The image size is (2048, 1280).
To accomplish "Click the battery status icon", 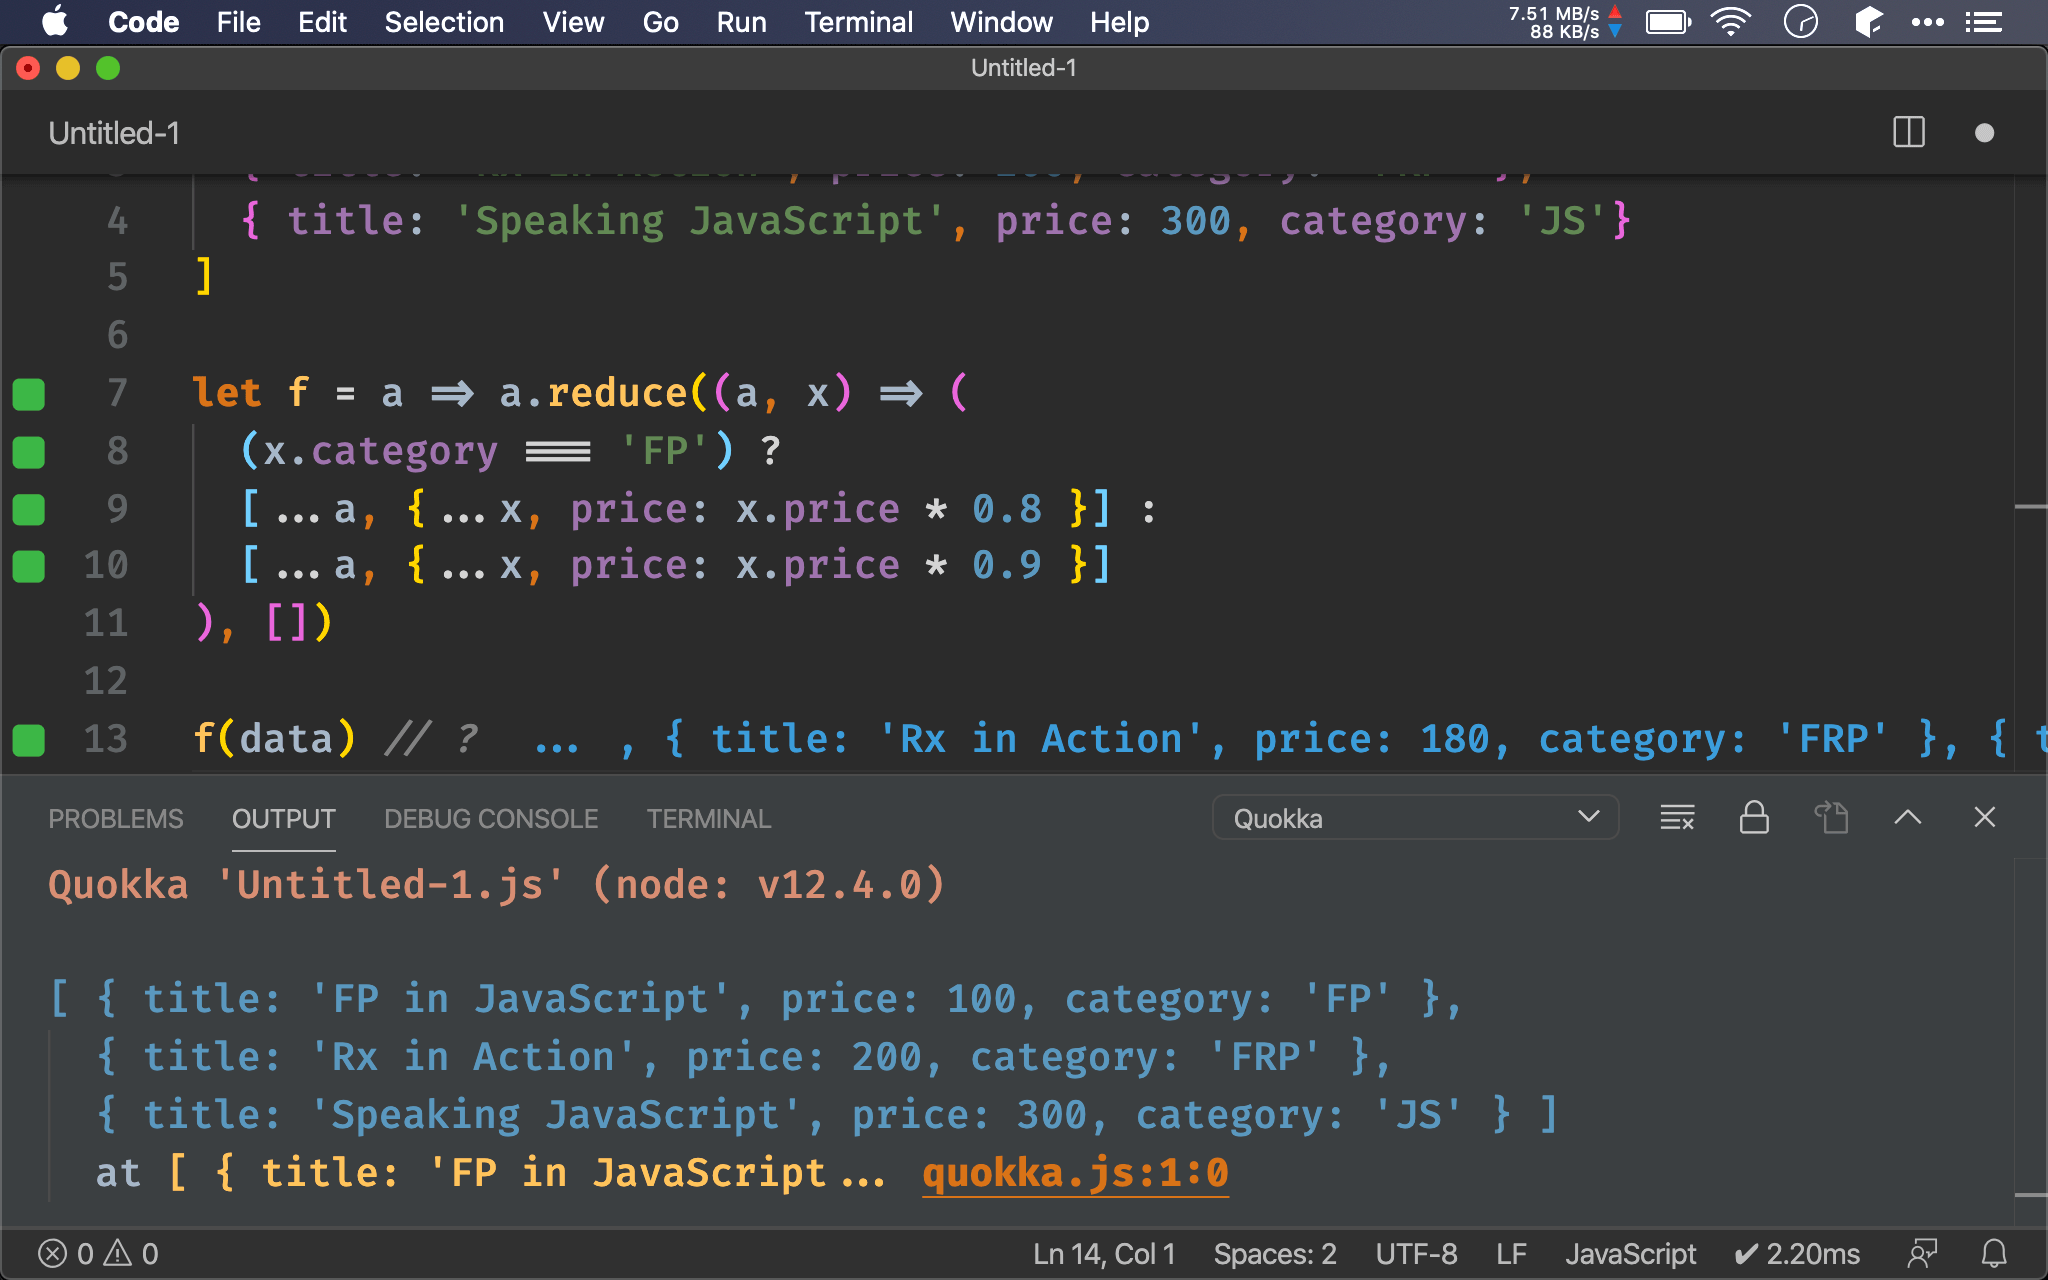I will (1668, 22).
